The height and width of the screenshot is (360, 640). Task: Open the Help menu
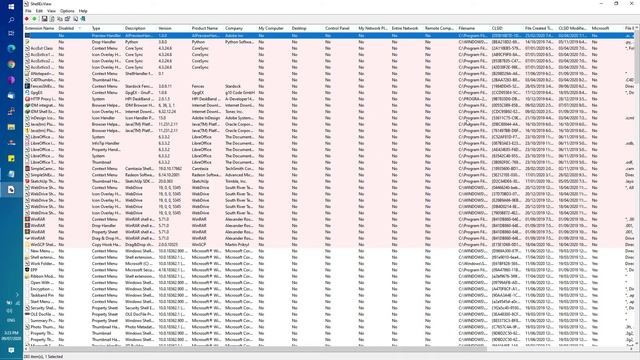[x=83, y=11]
